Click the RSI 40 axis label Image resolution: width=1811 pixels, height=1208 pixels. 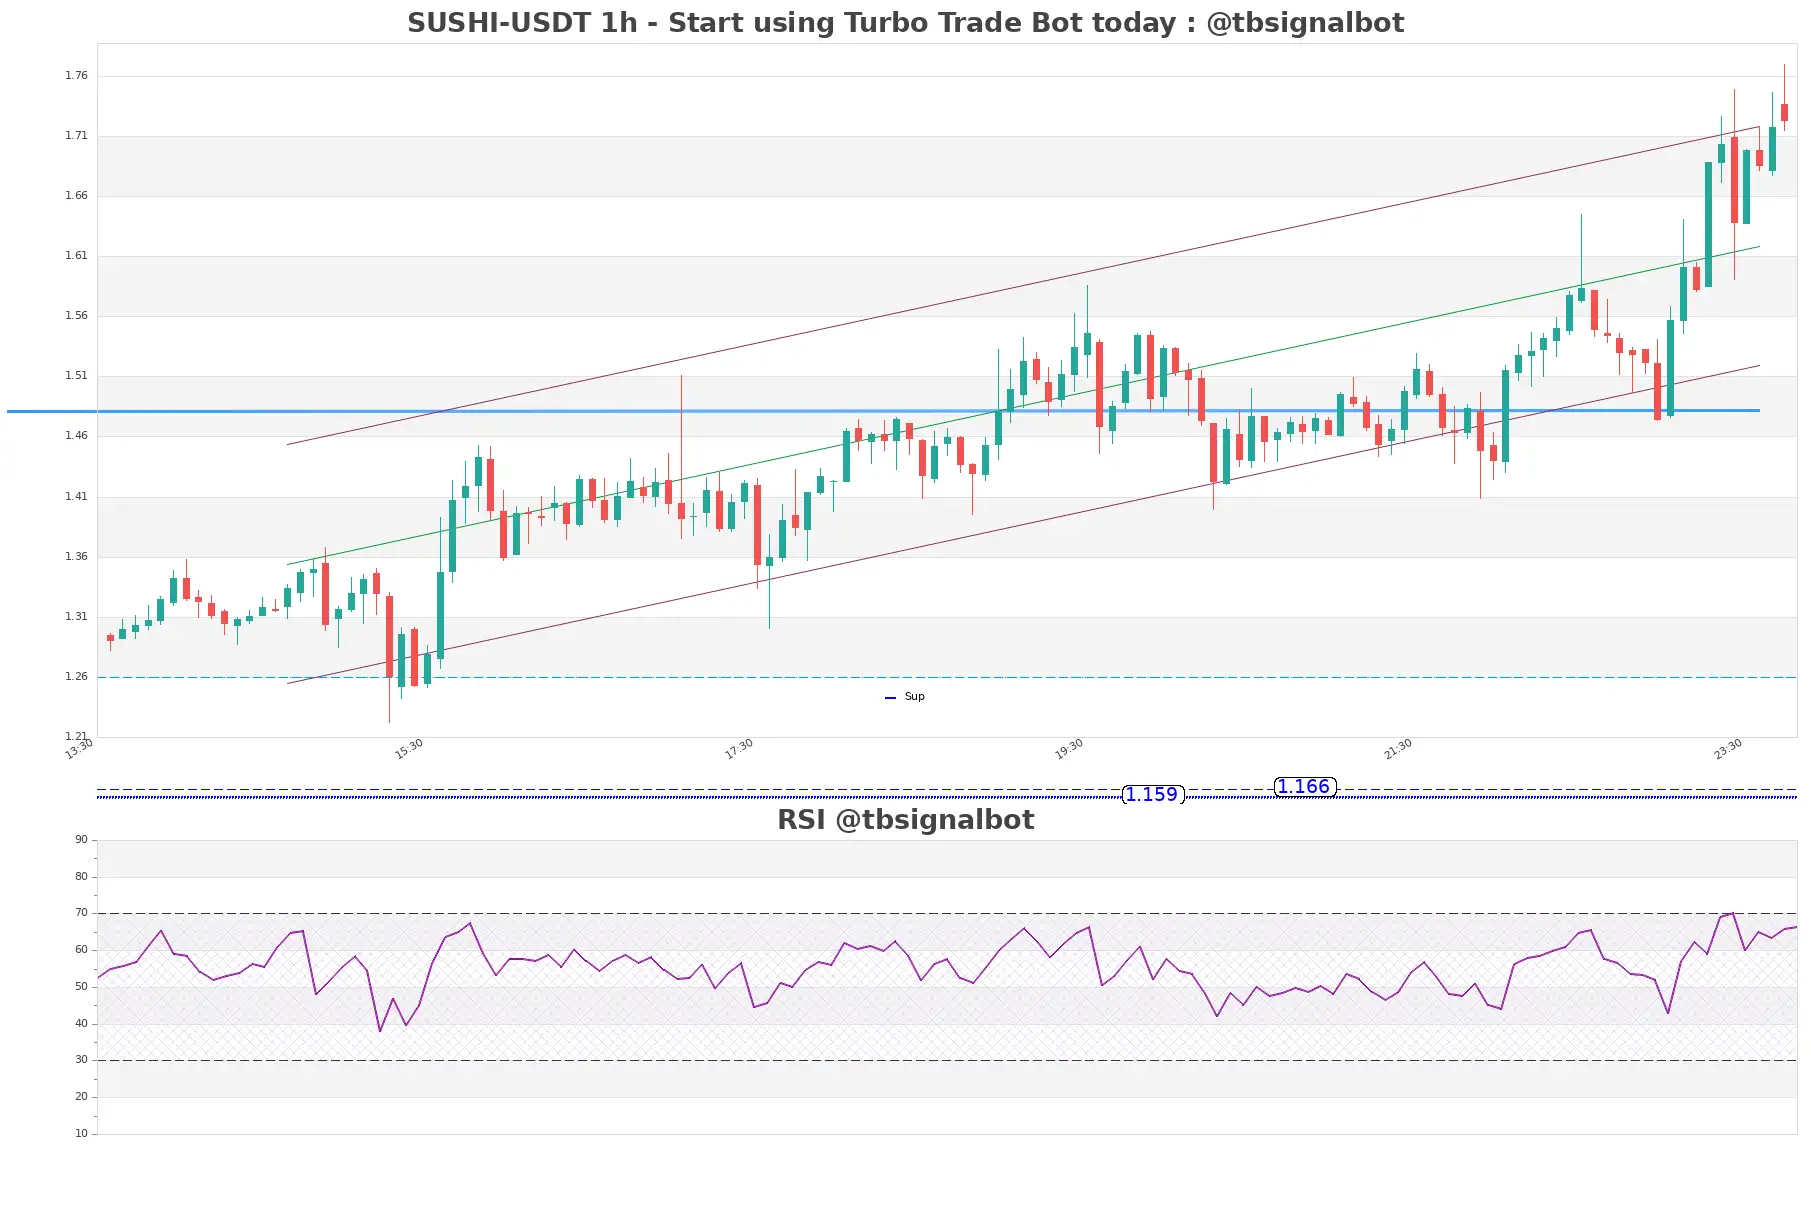coord(81,1024)
